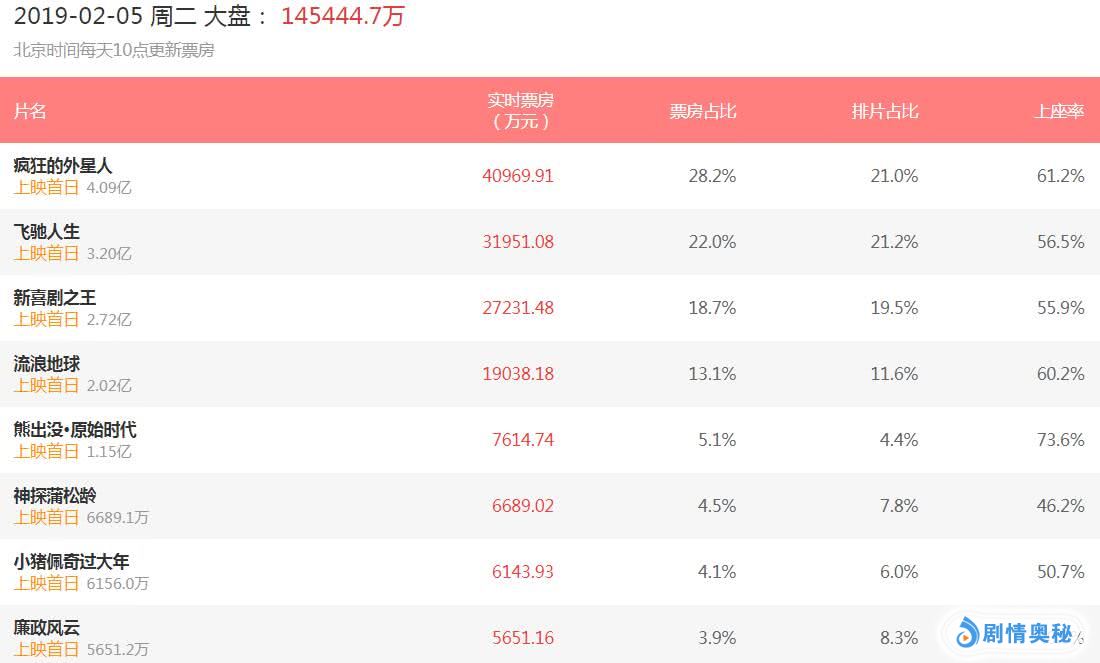This screenshot has width=1100, height=663.
Task: Click the 73.6% attendance rate value
Action: 1061,440
